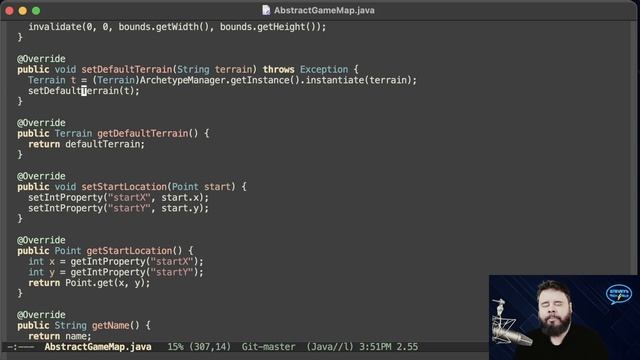Click getStartLocation method name
Screen dimensions: 640x360
click(x=129, y=251)
